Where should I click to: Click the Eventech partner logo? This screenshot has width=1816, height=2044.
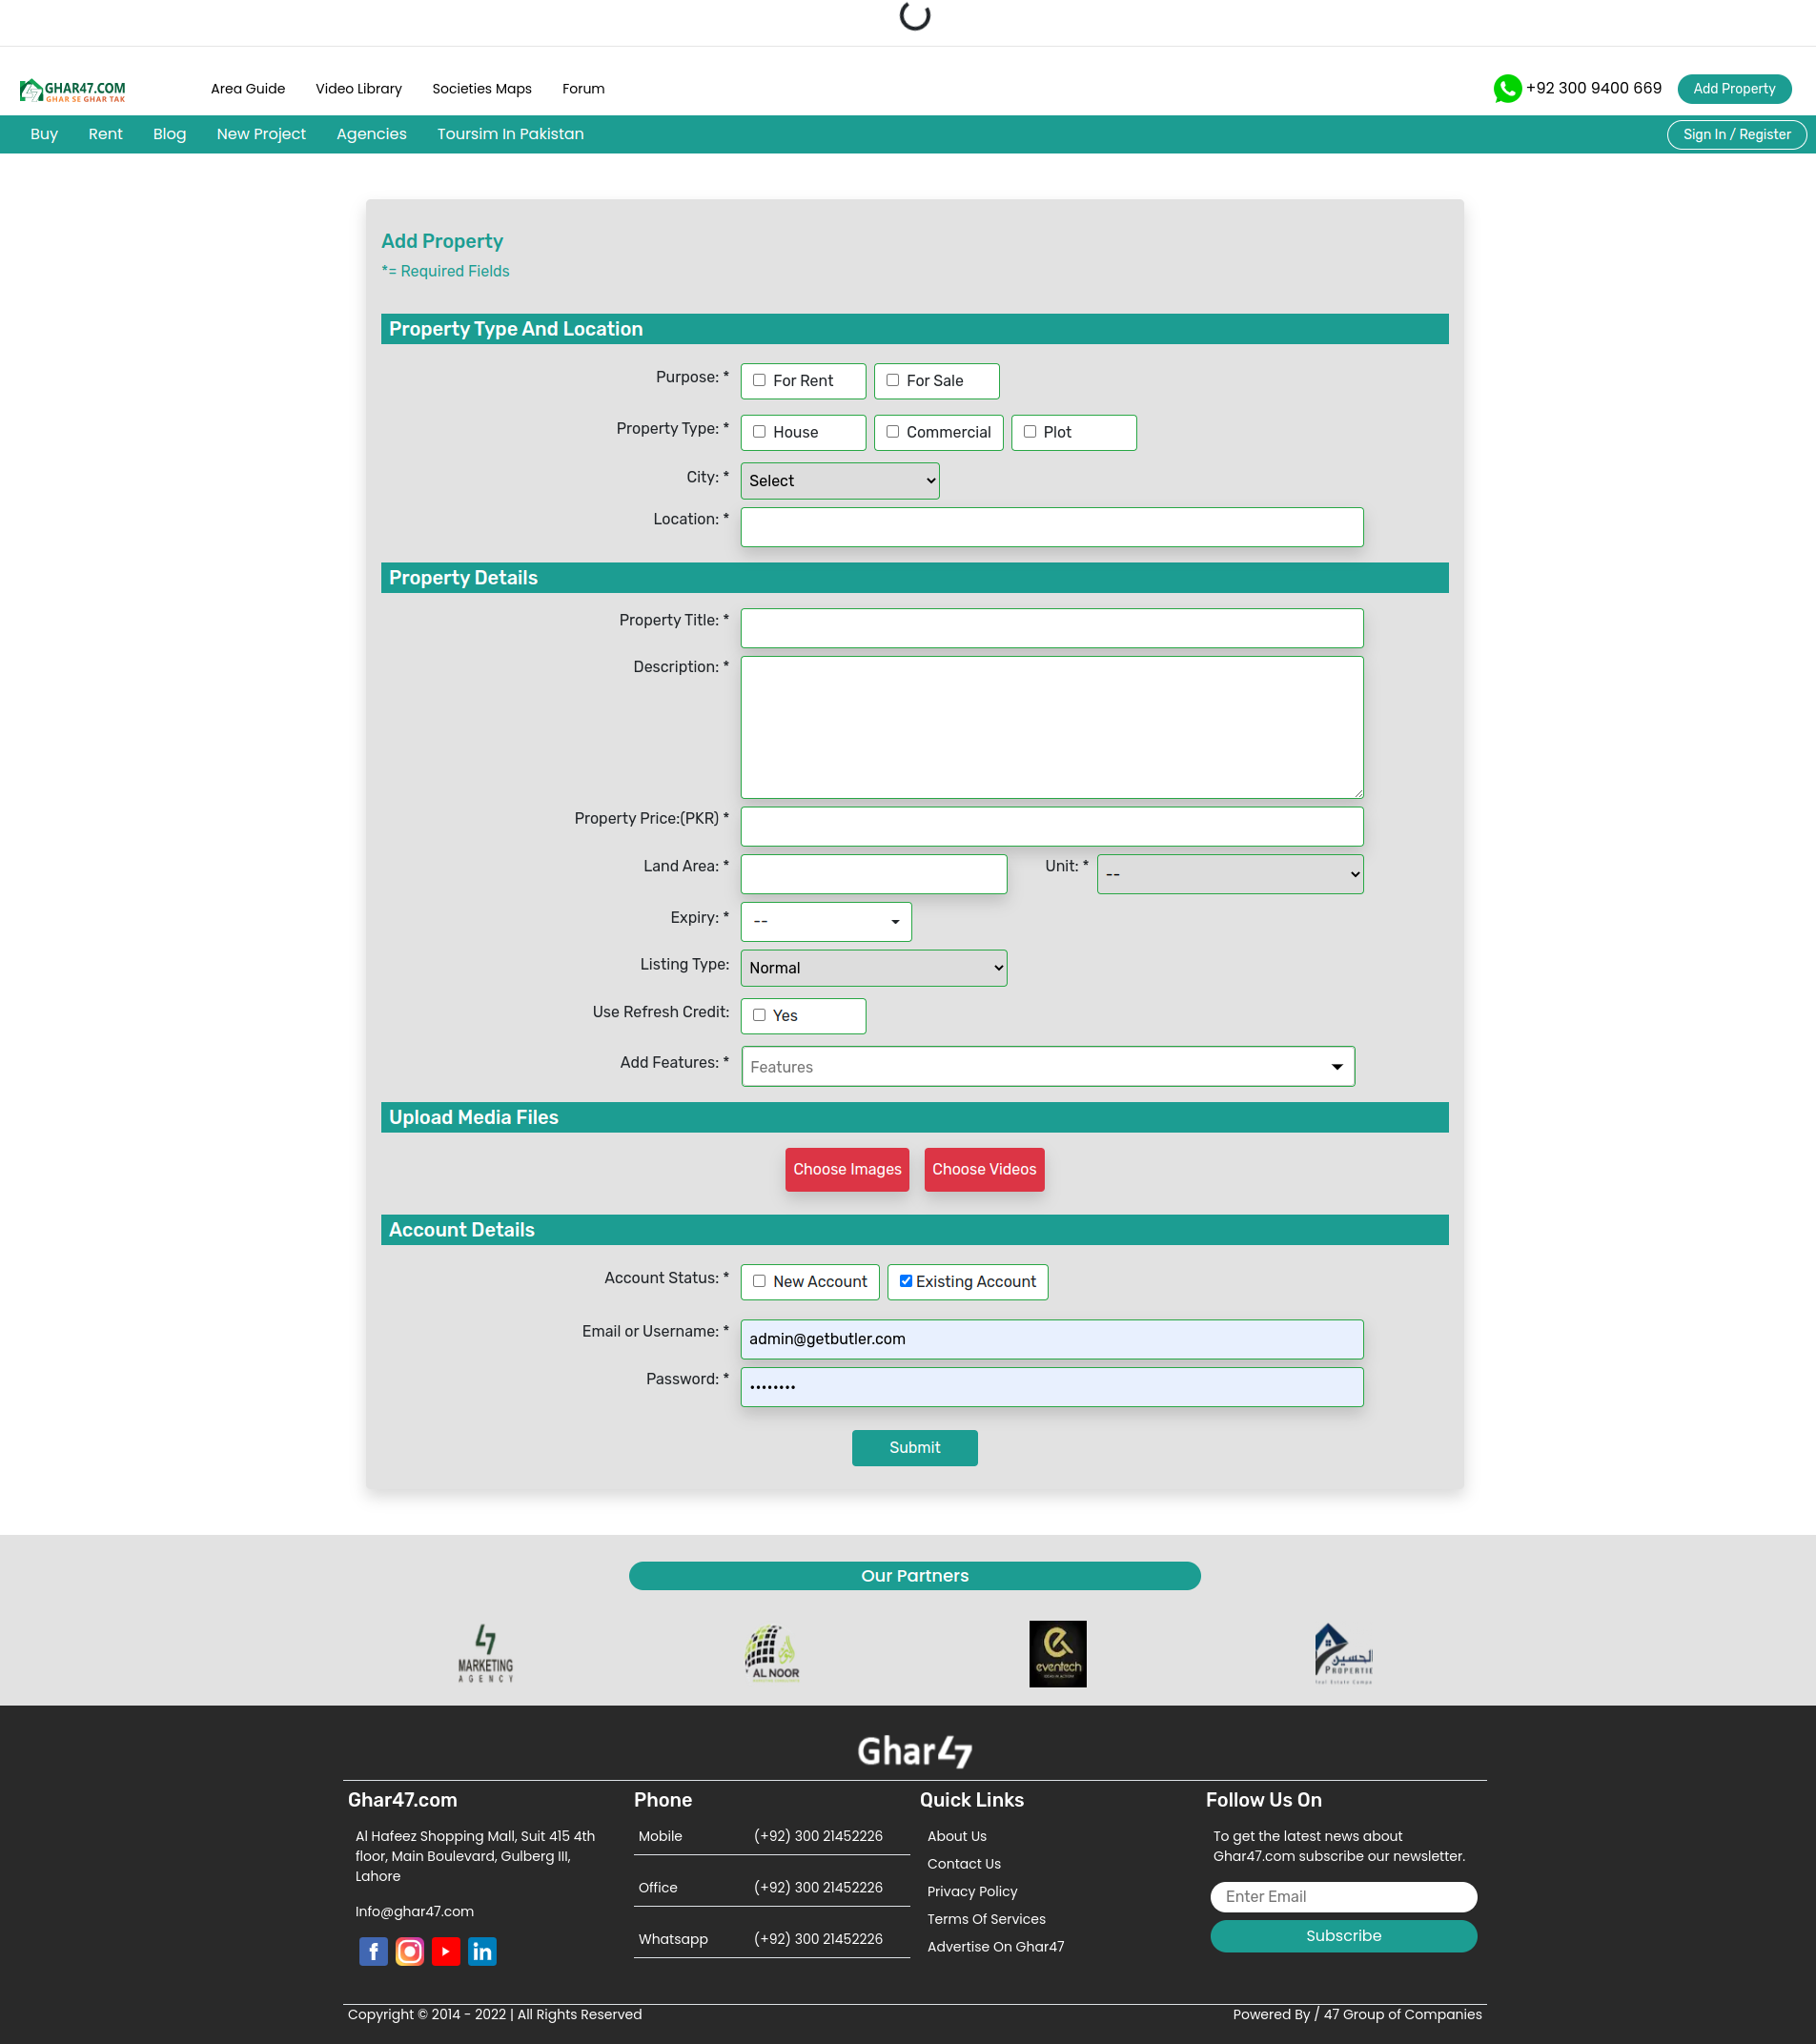1057,1653
